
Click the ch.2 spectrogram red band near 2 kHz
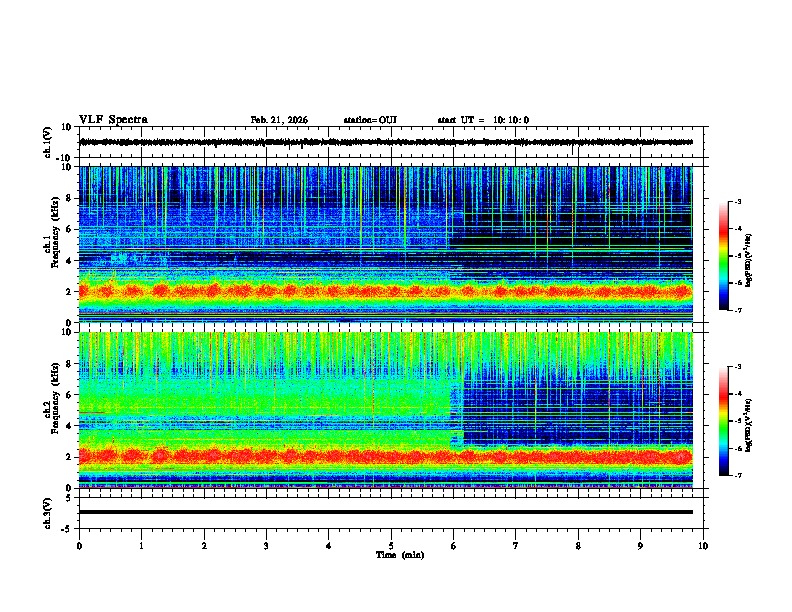(386, 457)
